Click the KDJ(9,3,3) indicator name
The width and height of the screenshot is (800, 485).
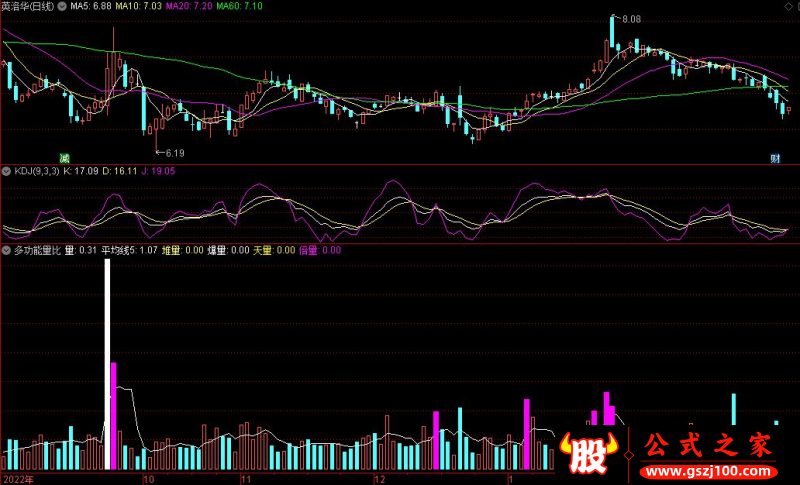pyautogui.click(x=37, y=171)
